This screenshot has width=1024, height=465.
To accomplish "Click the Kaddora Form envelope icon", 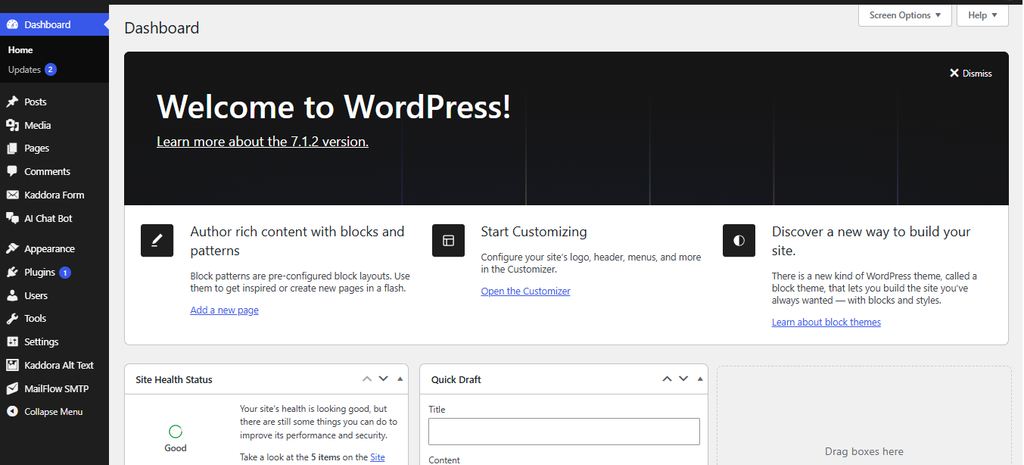I will coord(12,195).
